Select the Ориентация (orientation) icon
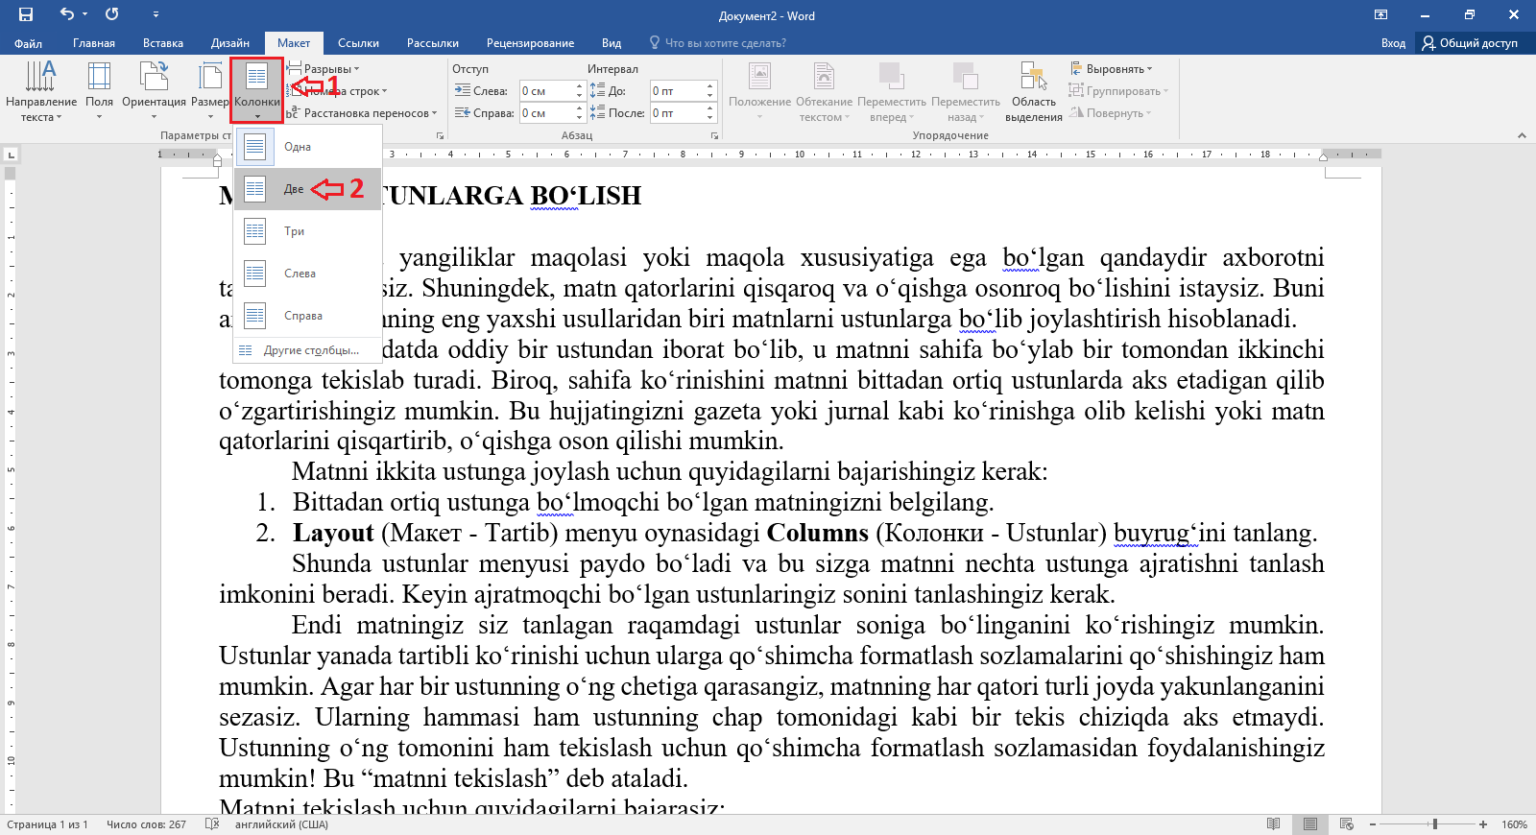The image size is (1536, 835). tap(152, 90)
